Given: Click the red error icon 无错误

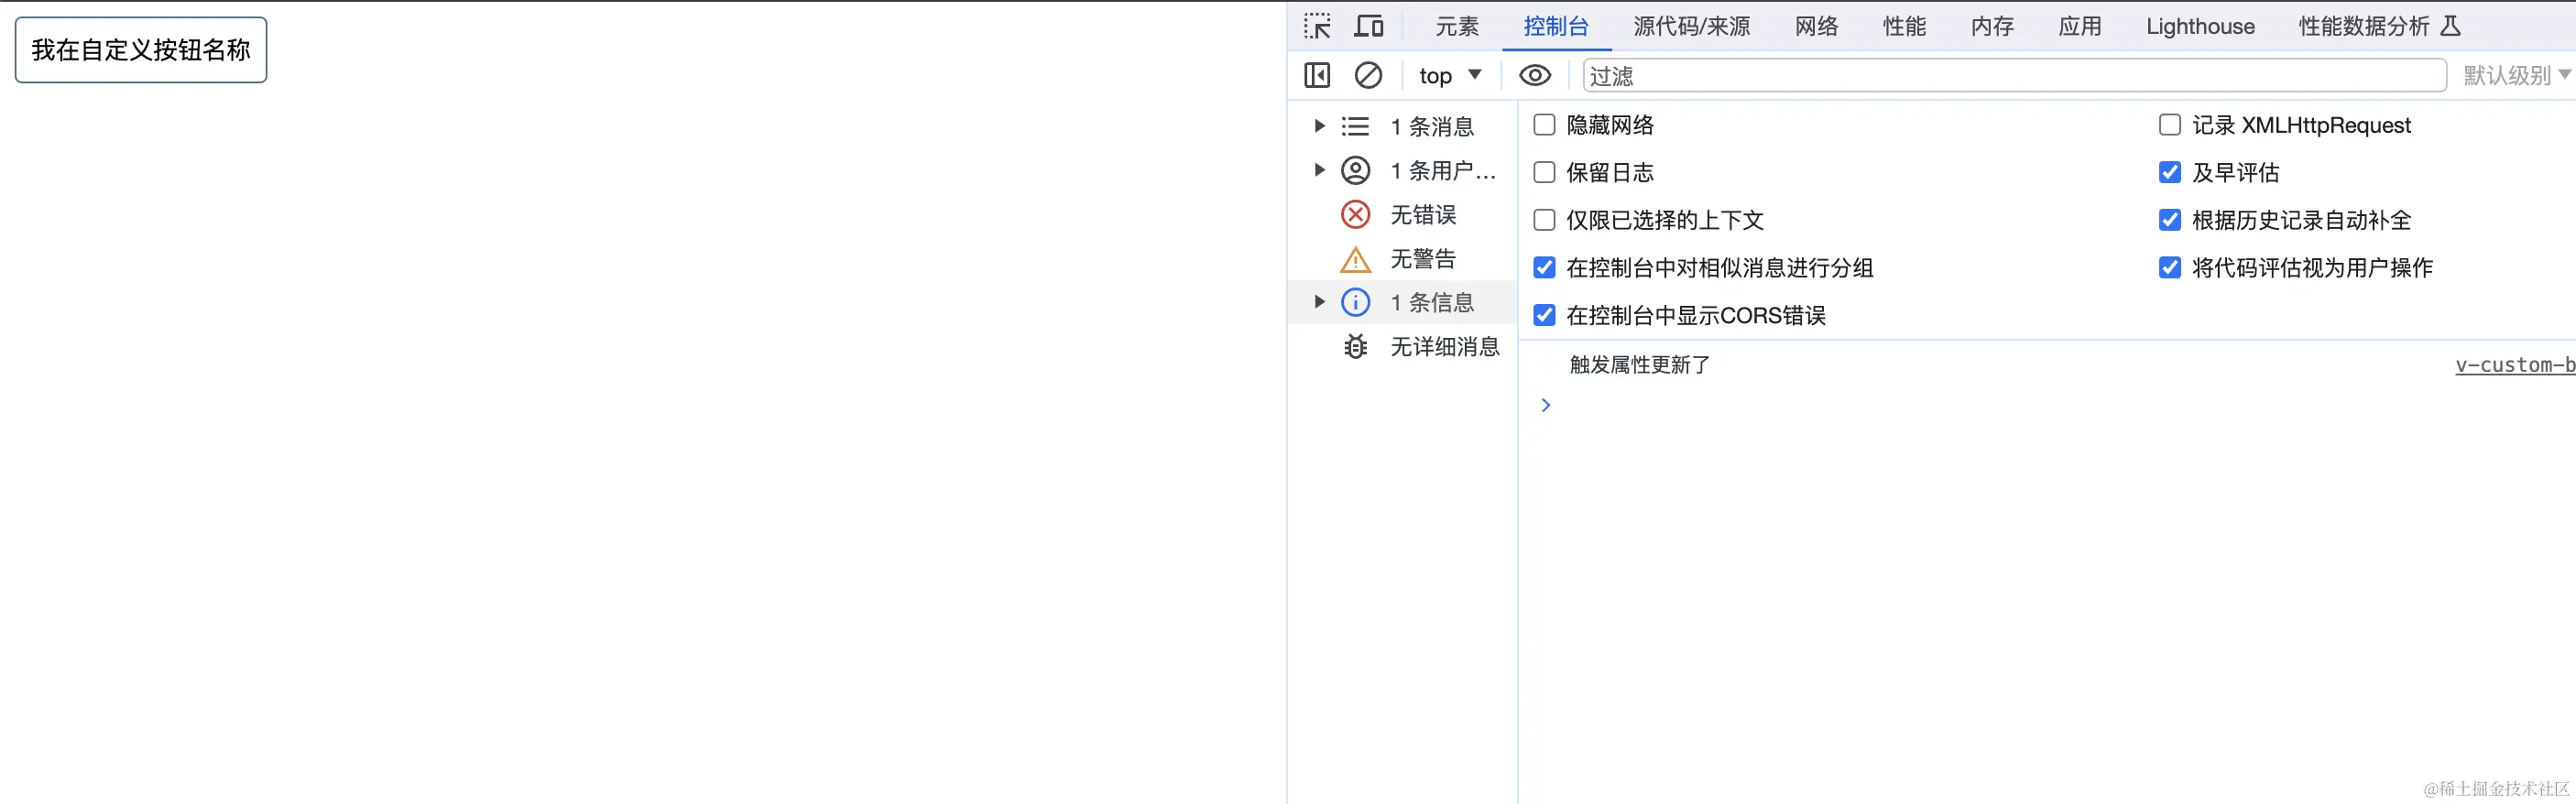Looking at the screenshot, I should coord(1355,215).
